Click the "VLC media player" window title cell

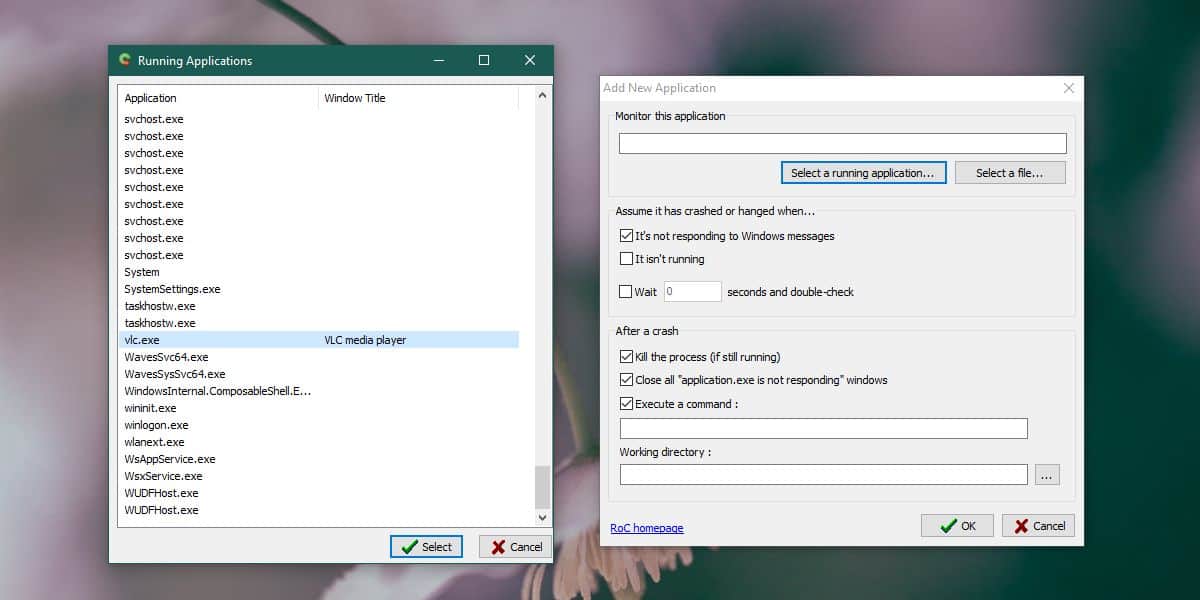click(x=365, y=340)
